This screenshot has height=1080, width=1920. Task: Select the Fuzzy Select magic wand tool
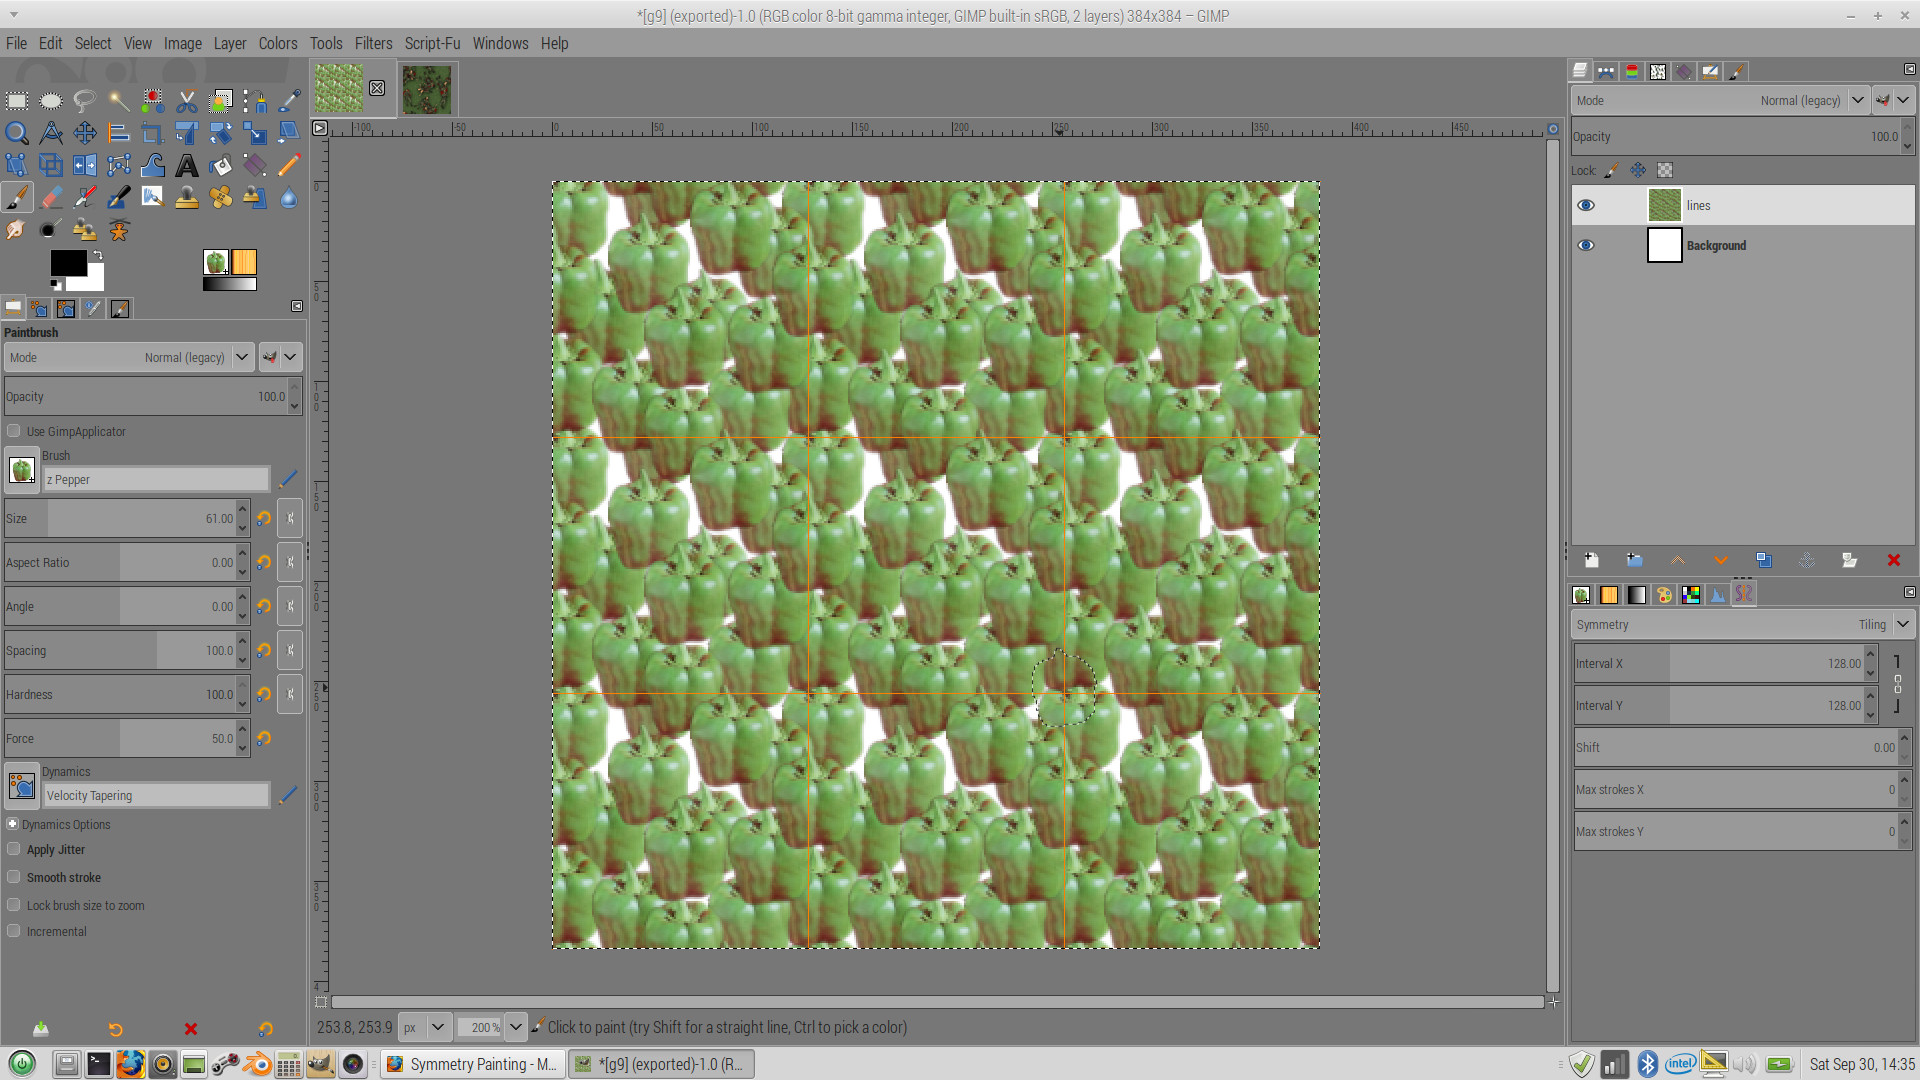pos(118,101)
